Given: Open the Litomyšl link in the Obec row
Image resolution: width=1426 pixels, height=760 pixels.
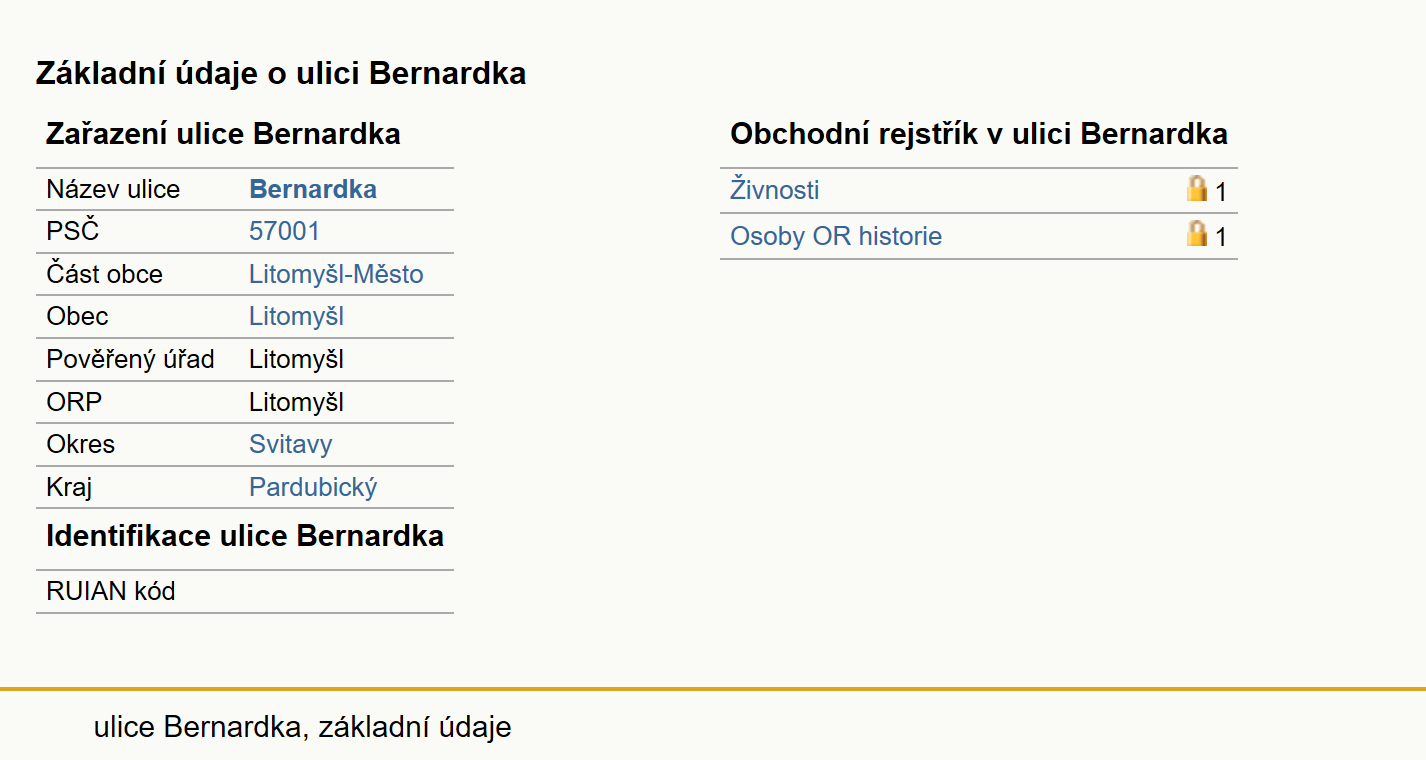Looking at the screenshot, I should click(296, 316).
